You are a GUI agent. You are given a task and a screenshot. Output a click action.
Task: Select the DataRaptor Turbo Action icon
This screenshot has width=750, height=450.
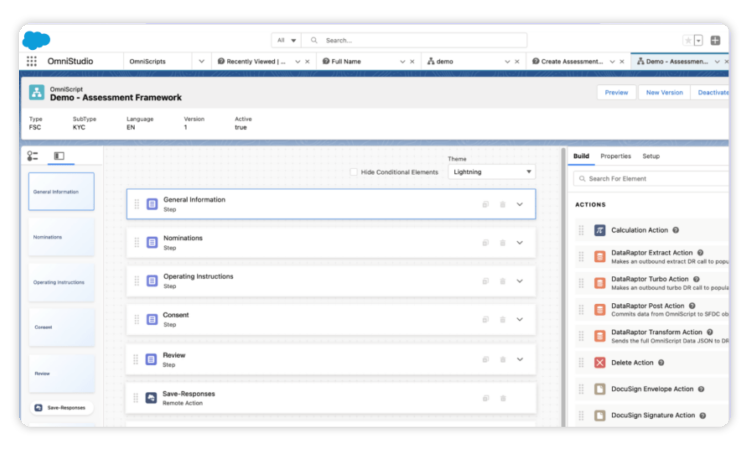pyautogui.click(x=600, y=283)
